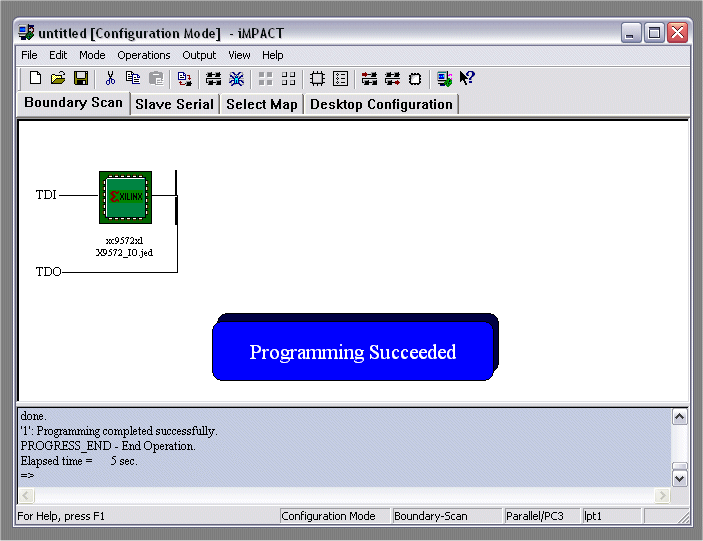Open the File menu
703x541 pixels.
click(x=29, y=55)
